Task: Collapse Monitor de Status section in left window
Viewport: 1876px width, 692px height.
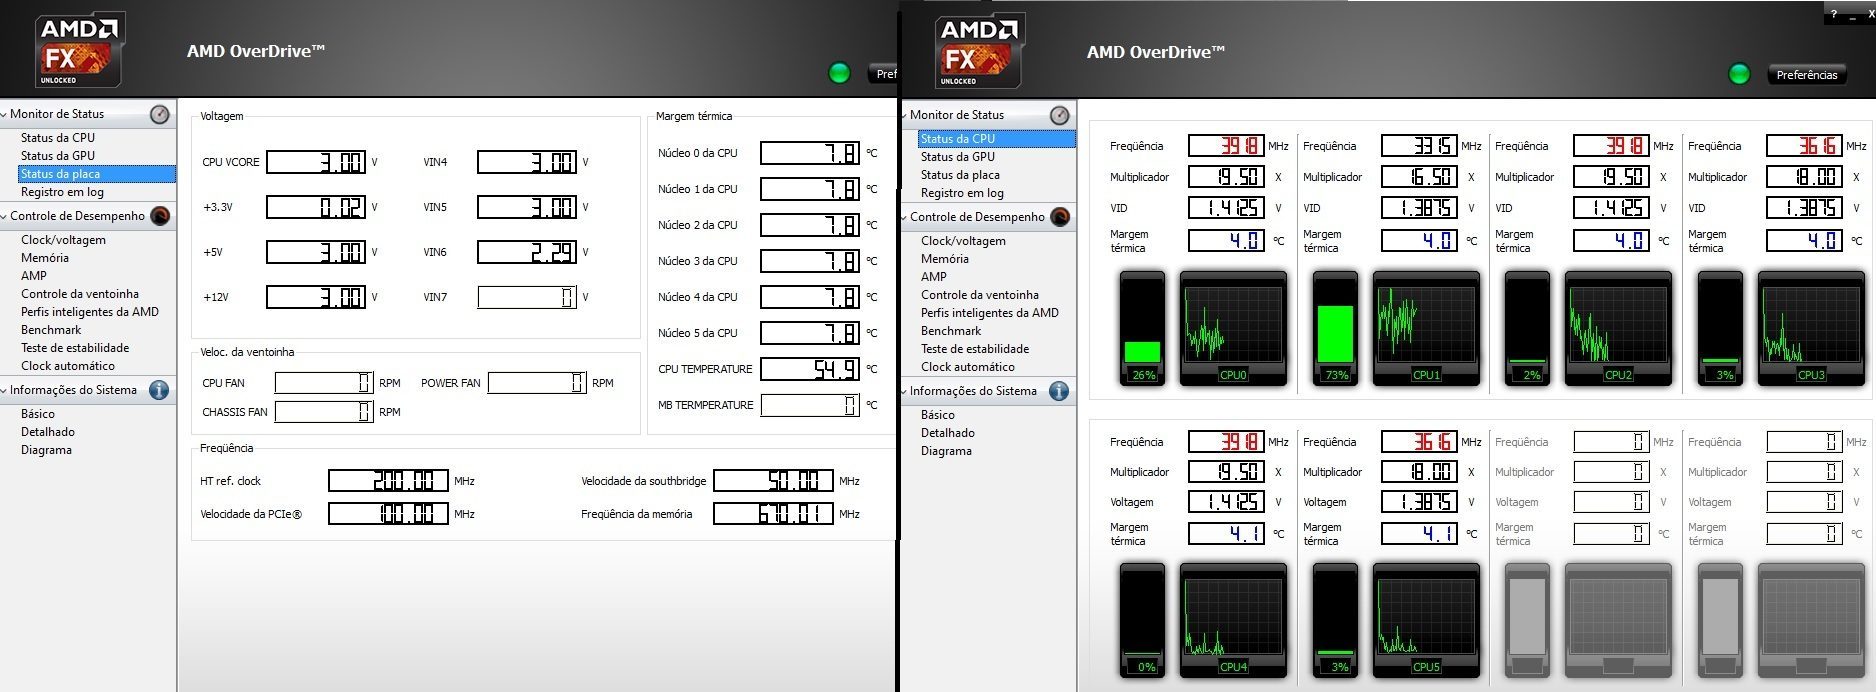Action: click(5, 114)
